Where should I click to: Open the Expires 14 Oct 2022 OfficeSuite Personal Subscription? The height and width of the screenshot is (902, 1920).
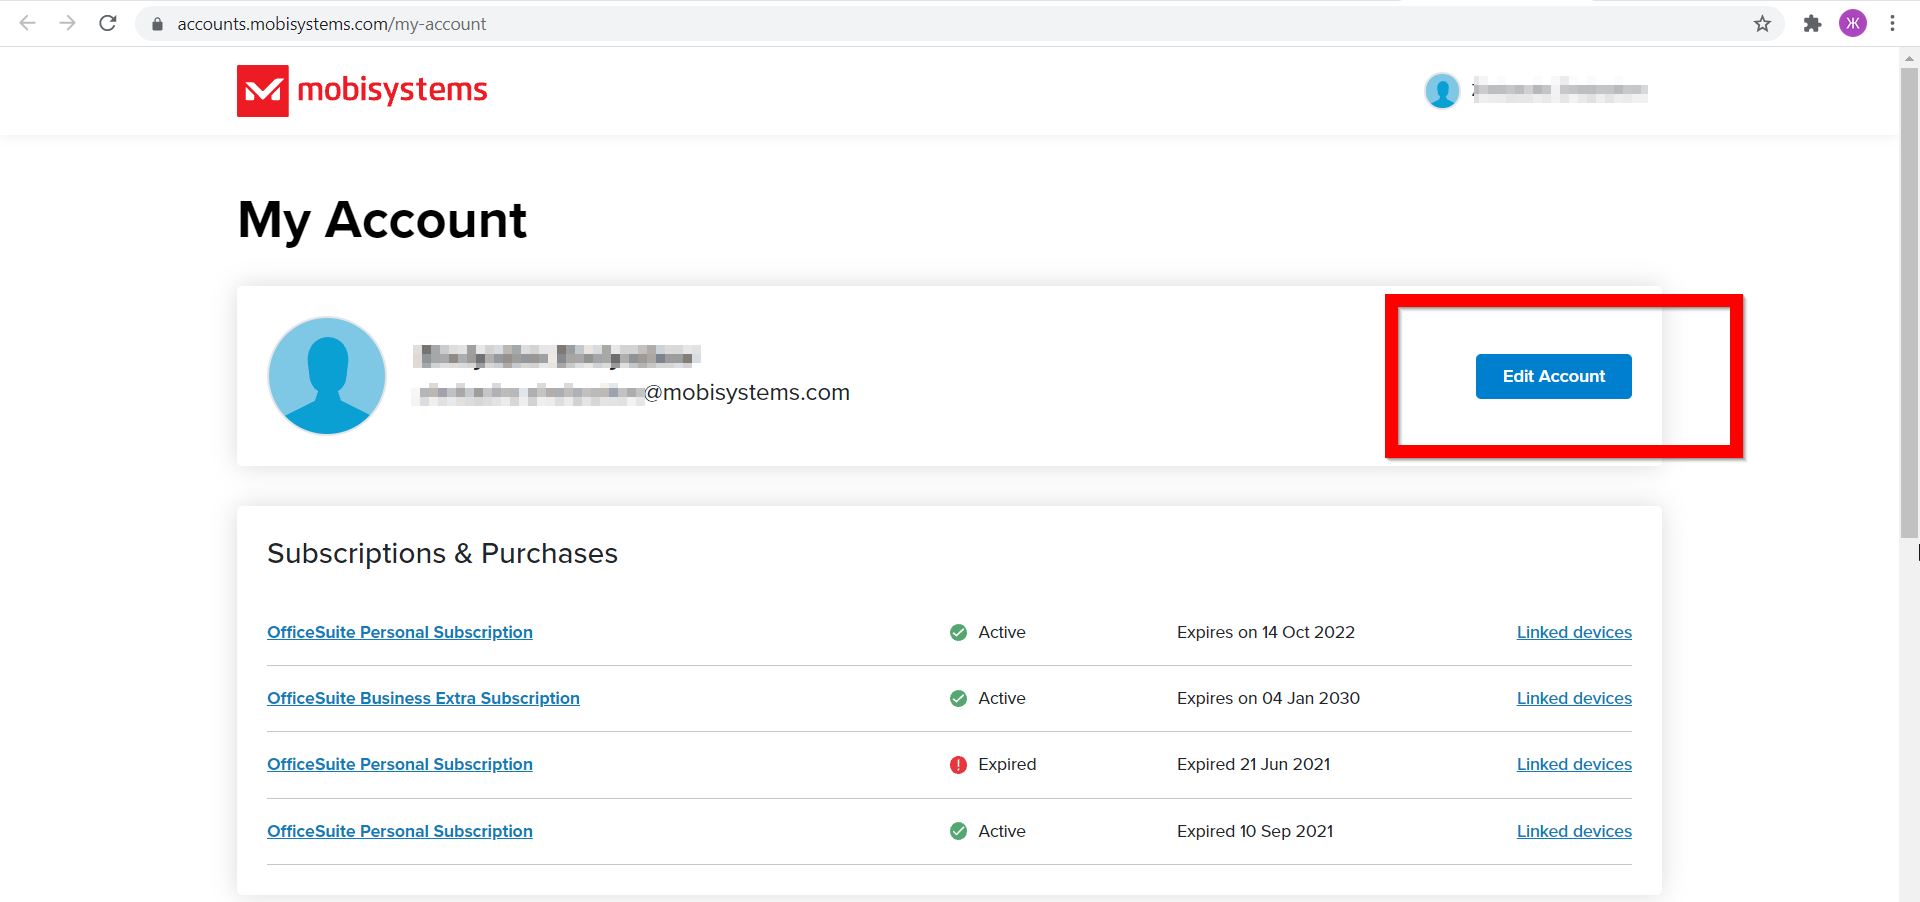(x=400, y=632)
